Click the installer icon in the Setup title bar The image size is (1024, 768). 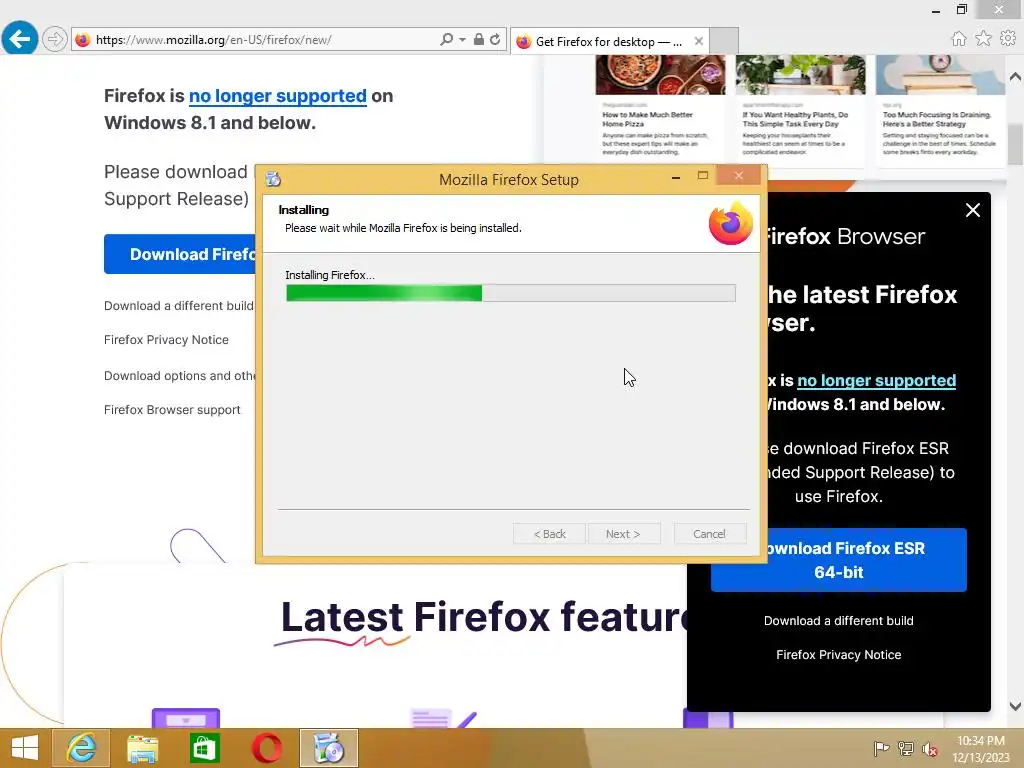273,179
